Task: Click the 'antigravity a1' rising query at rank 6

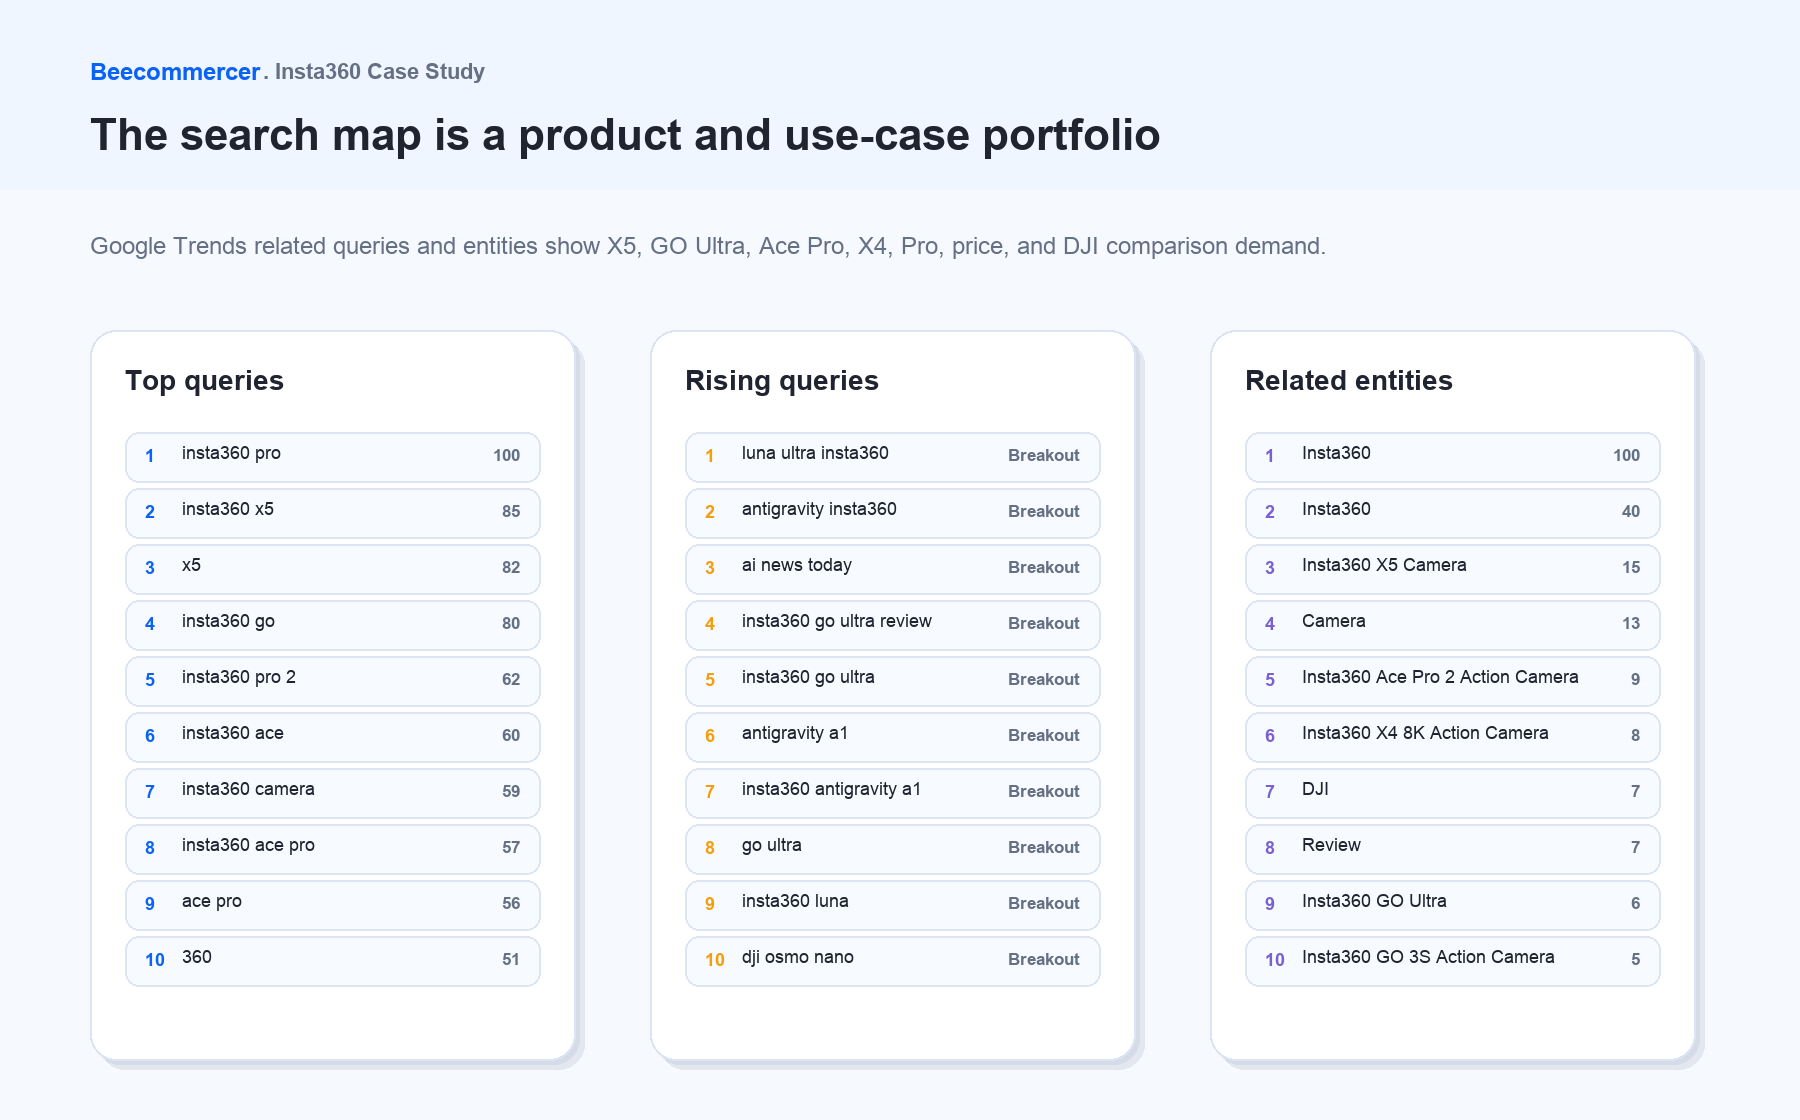Action: (893, 737)
